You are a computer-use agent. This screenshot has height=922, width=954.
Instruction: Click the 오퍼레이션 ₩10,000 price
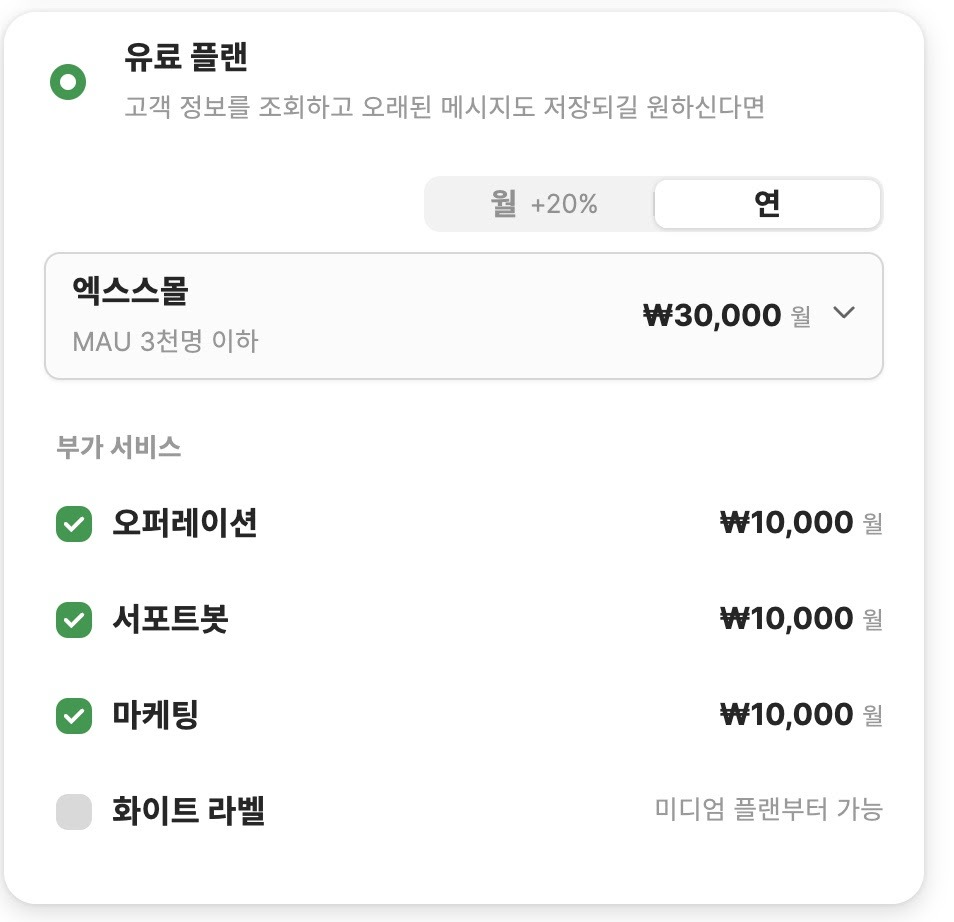click(786, 523)
